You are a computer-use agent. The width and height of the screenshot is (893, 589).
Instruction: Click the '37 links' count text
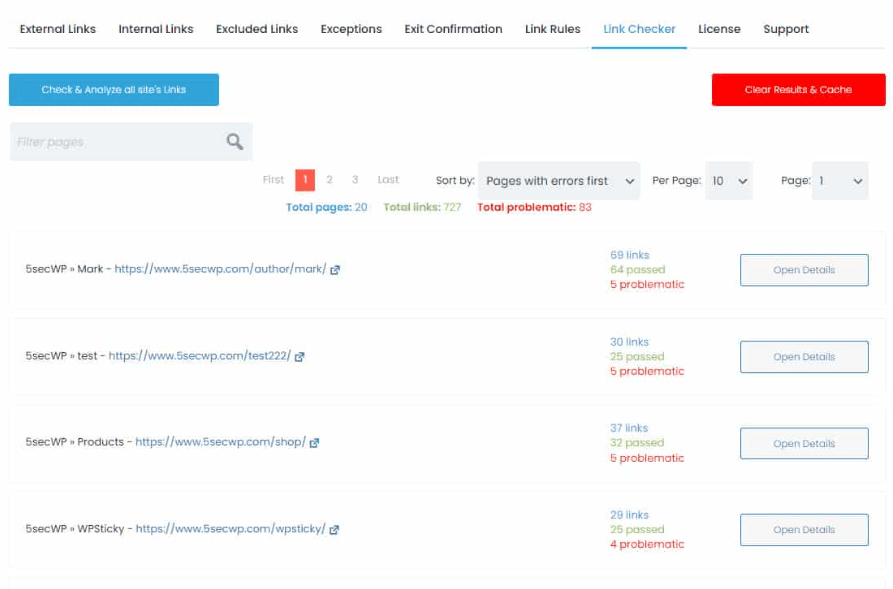click(629, 428)
